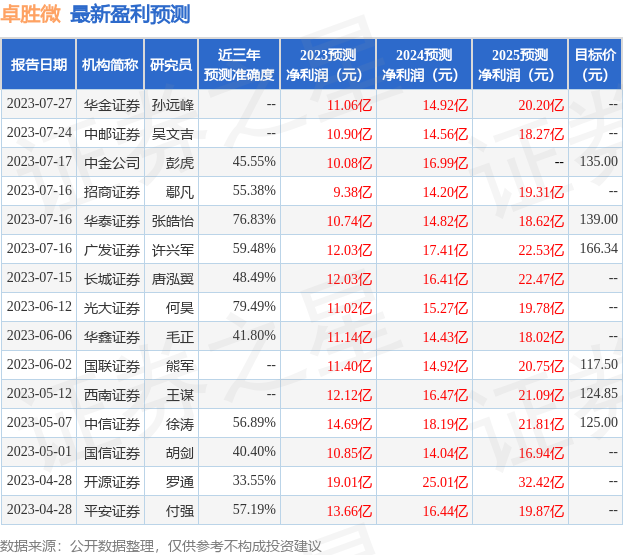This screenshot has height=555, width=623.
Task: Click the 14.69亿 forecast value
Action: click(x=349, y=424)
